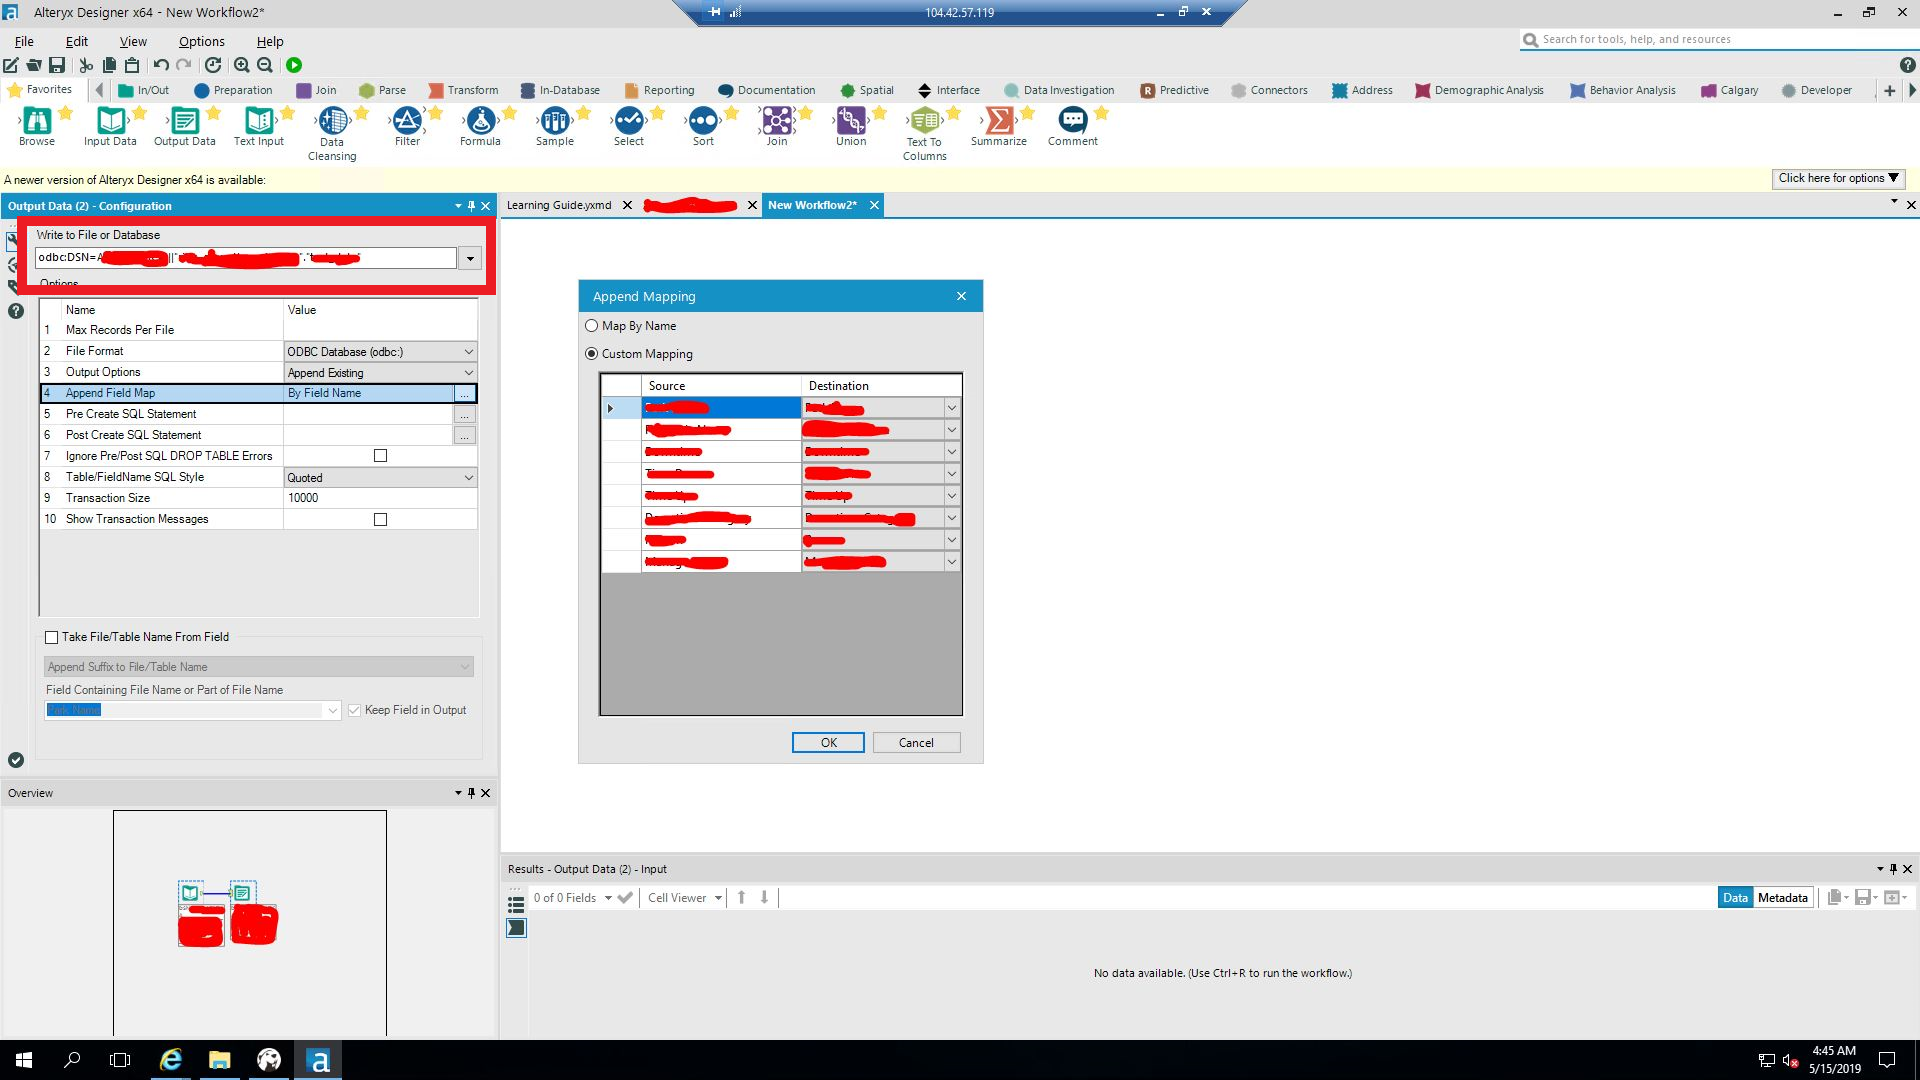Select the Metadata view in Results
Image resolution: width=1920 pixels, height=1080 pixels.
pos(1781,897)
